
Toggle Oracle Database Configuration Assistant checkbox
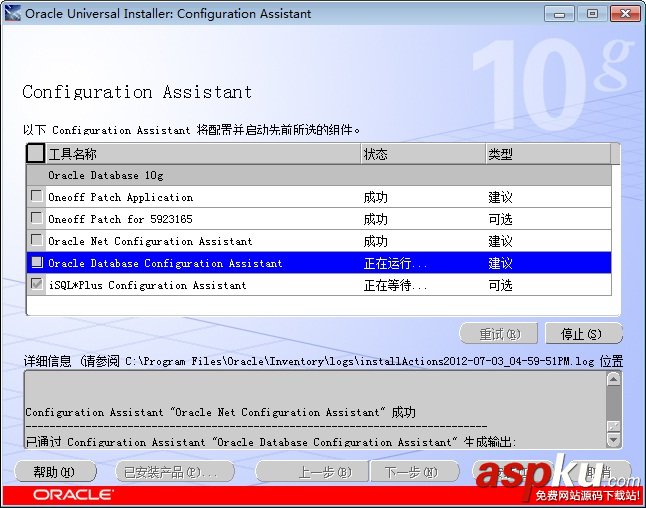(x=37, y=262)
